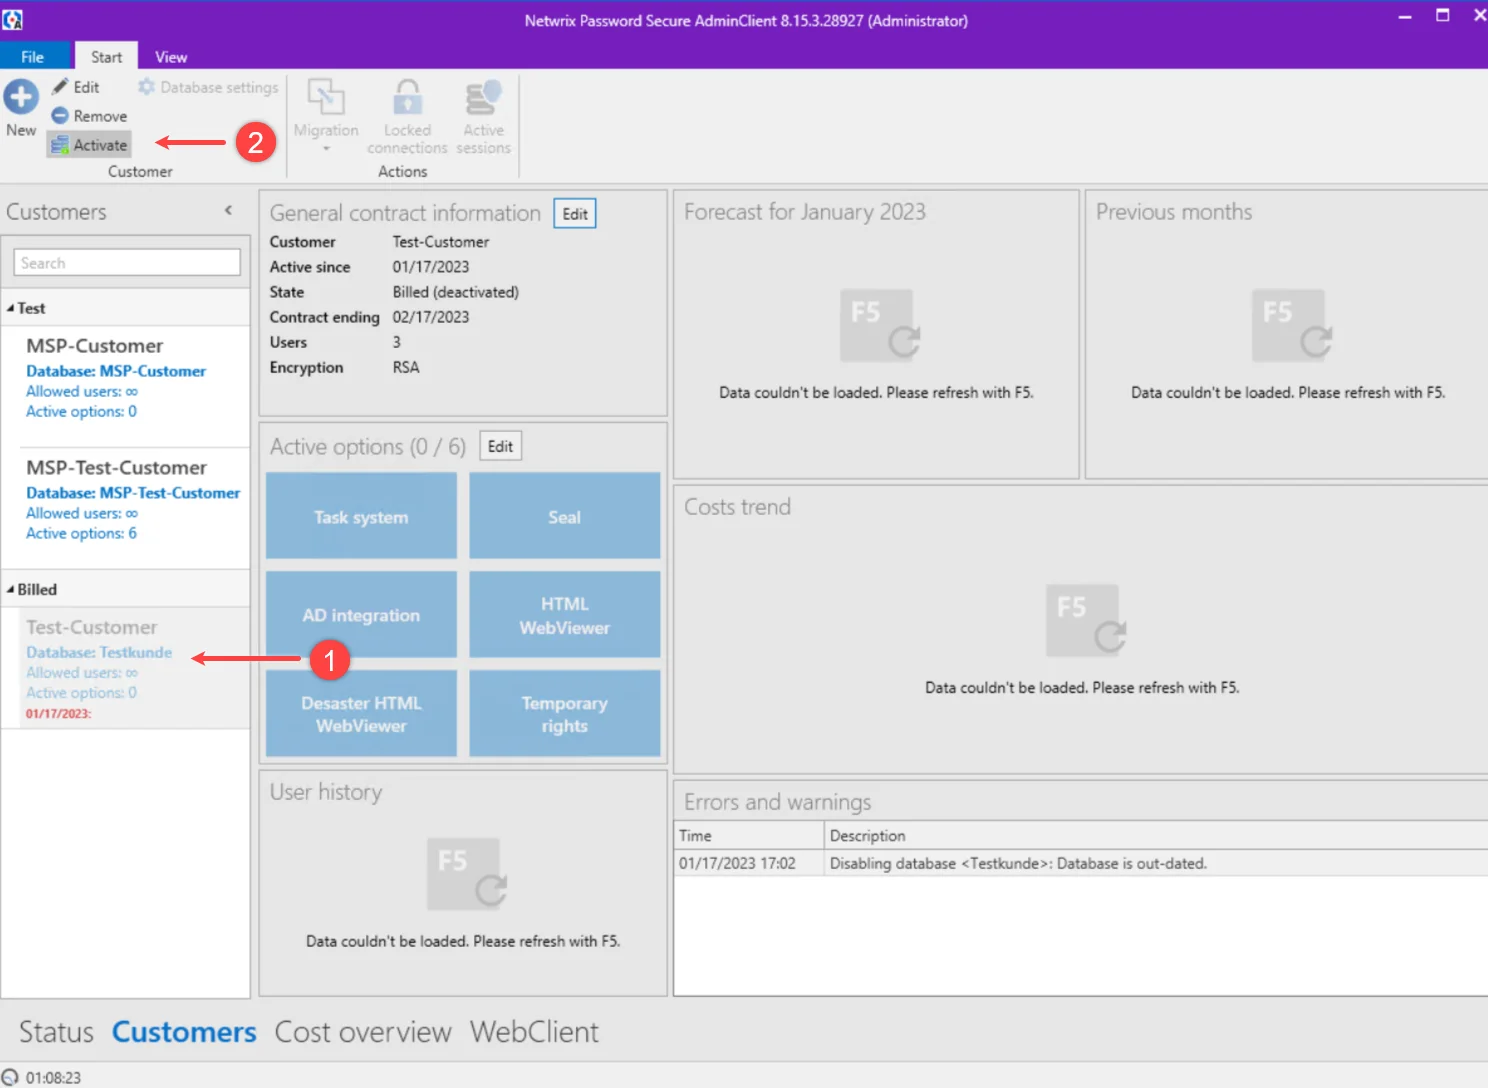Collapse the Customers panel chevron

point(228,210)
